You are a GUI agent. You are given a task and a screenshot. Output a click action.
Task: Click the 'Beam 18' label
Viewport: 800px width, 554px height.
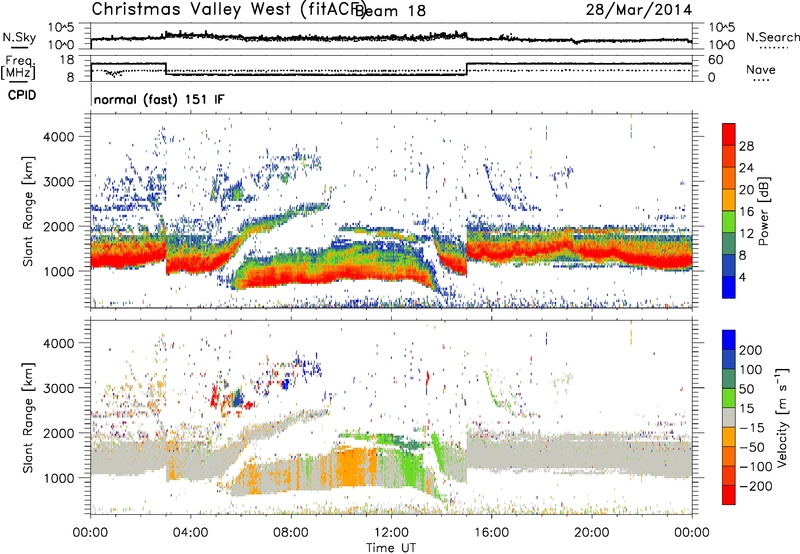pos(390,11)
